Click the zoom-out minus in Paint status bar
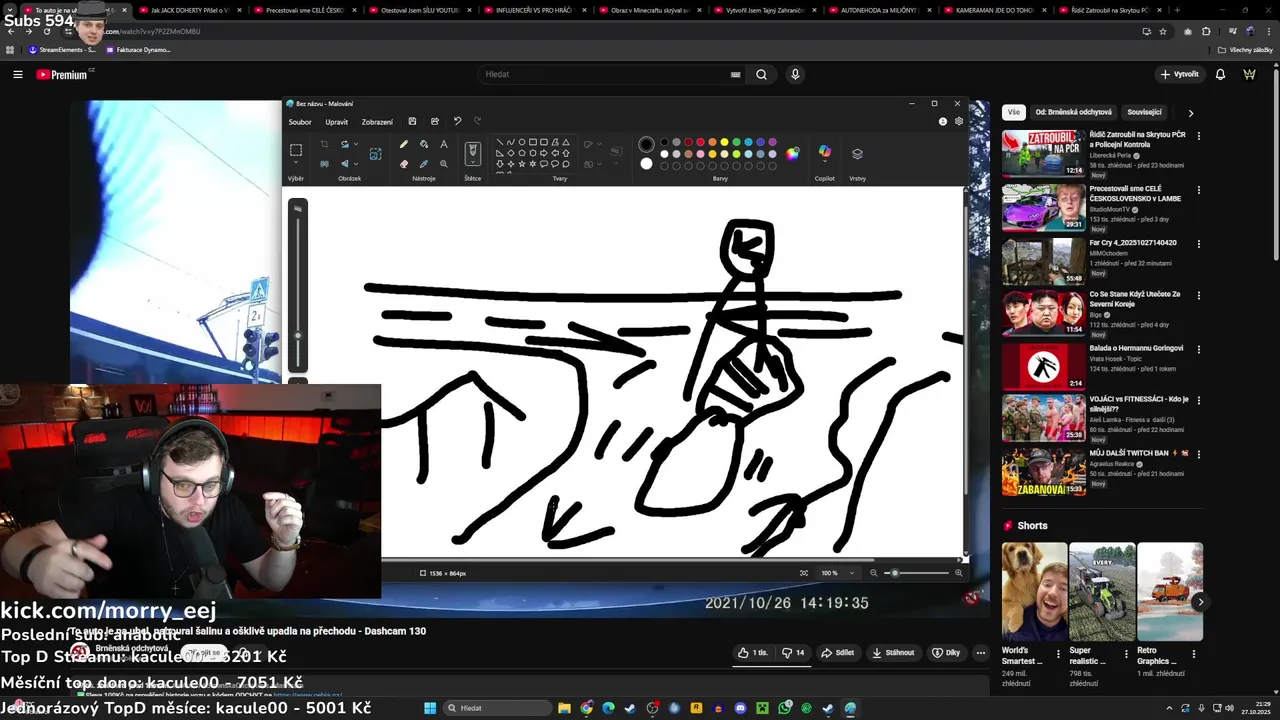Viewport: 1280px width, 720px height. click(873, 573)
